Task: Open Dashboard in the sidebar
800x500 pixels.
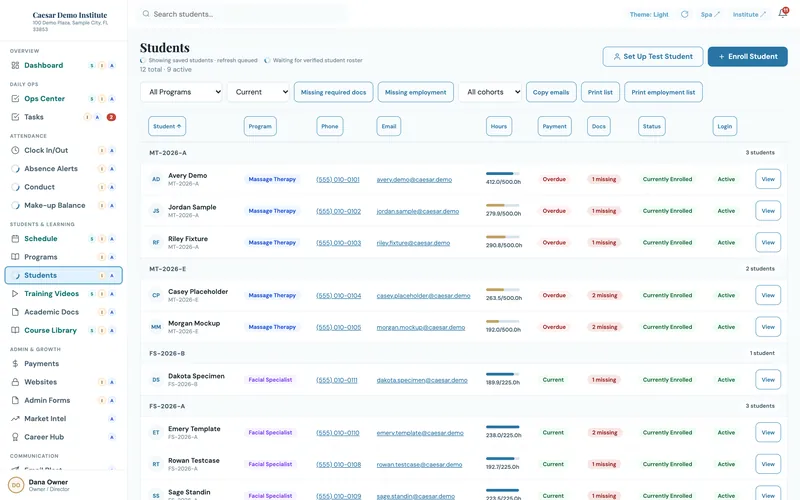Action: tap(63, 65)
